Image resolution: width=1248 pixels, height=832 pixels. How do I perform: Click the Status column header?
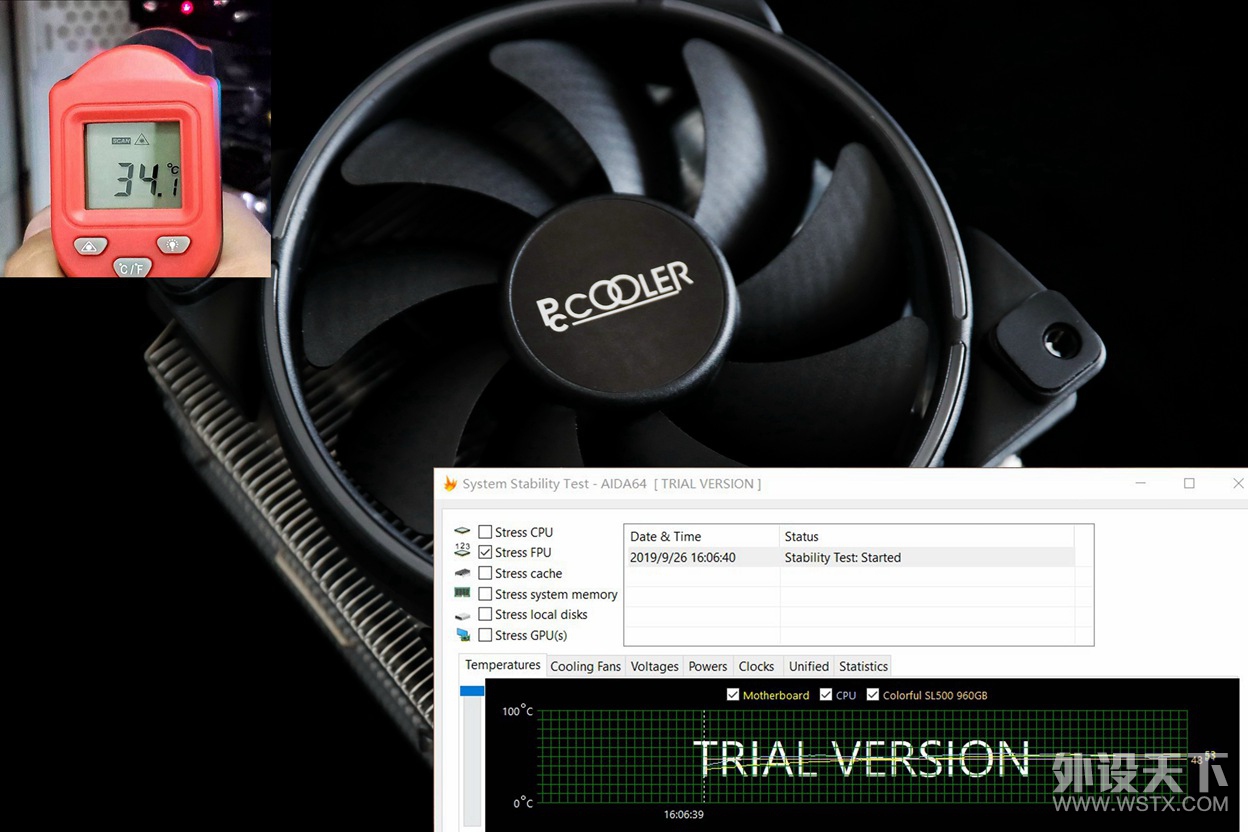[x=926, y=536]
